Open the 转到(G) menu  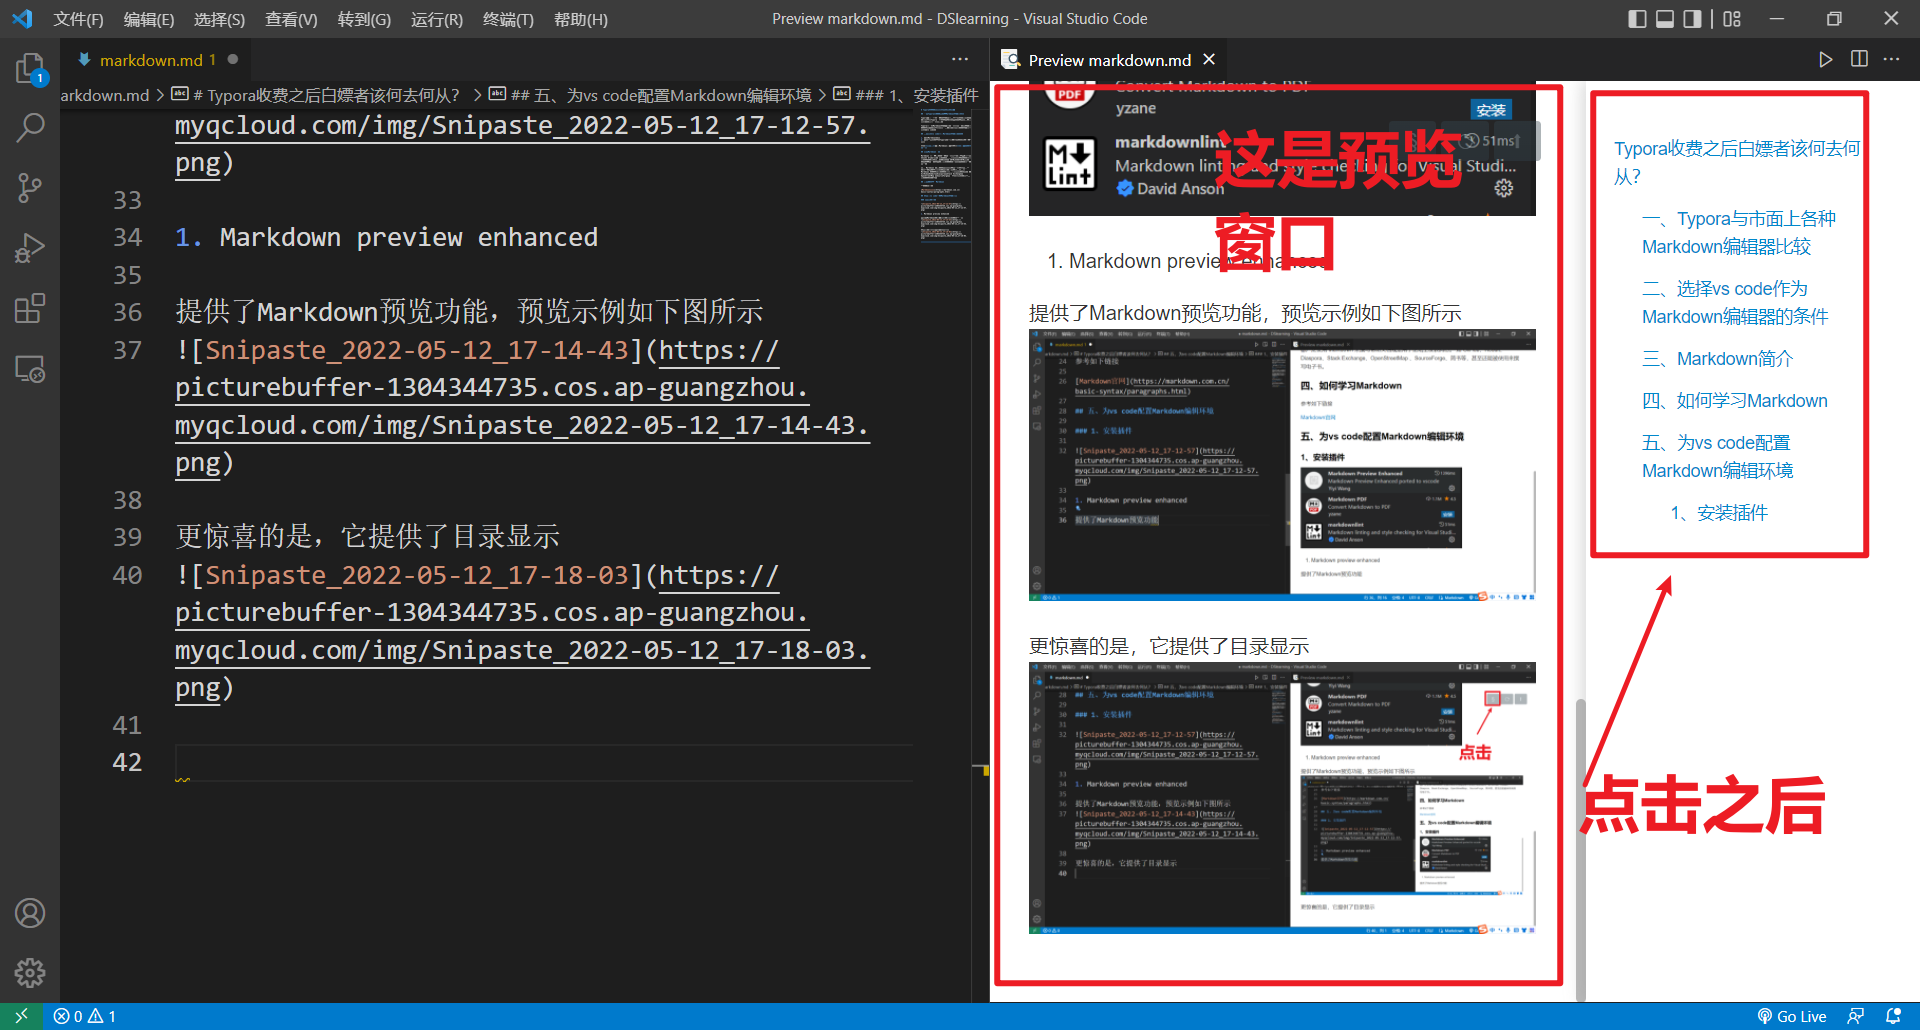[x=364, y=19]
